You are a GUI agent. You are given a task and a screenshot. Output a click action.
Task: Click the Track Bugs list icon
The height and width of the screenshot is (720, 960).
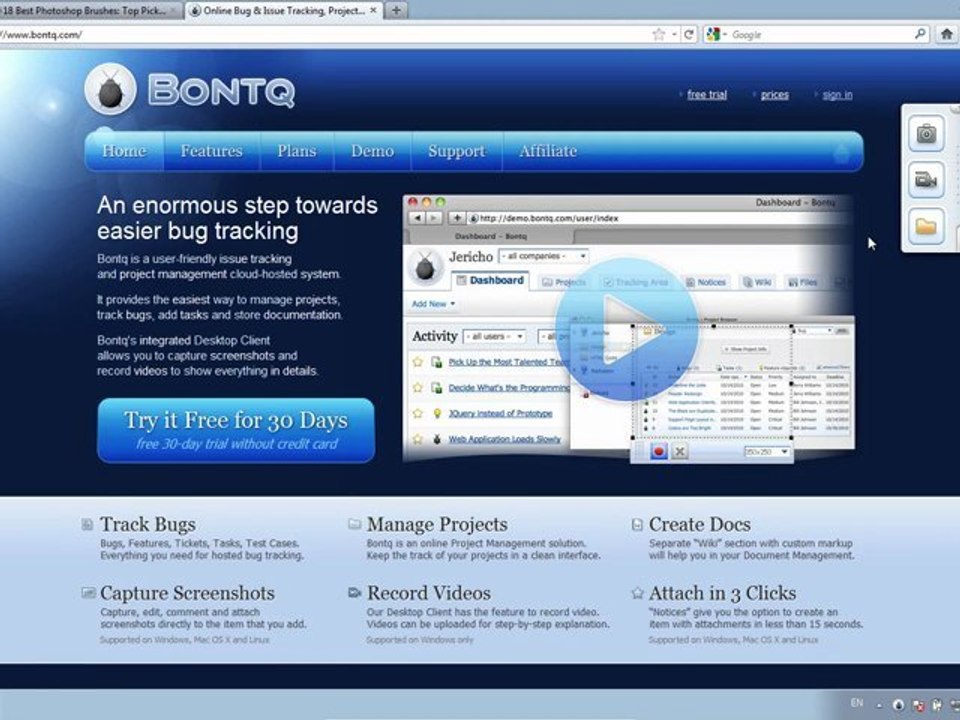pyautogui.click(x=88, y=524)
